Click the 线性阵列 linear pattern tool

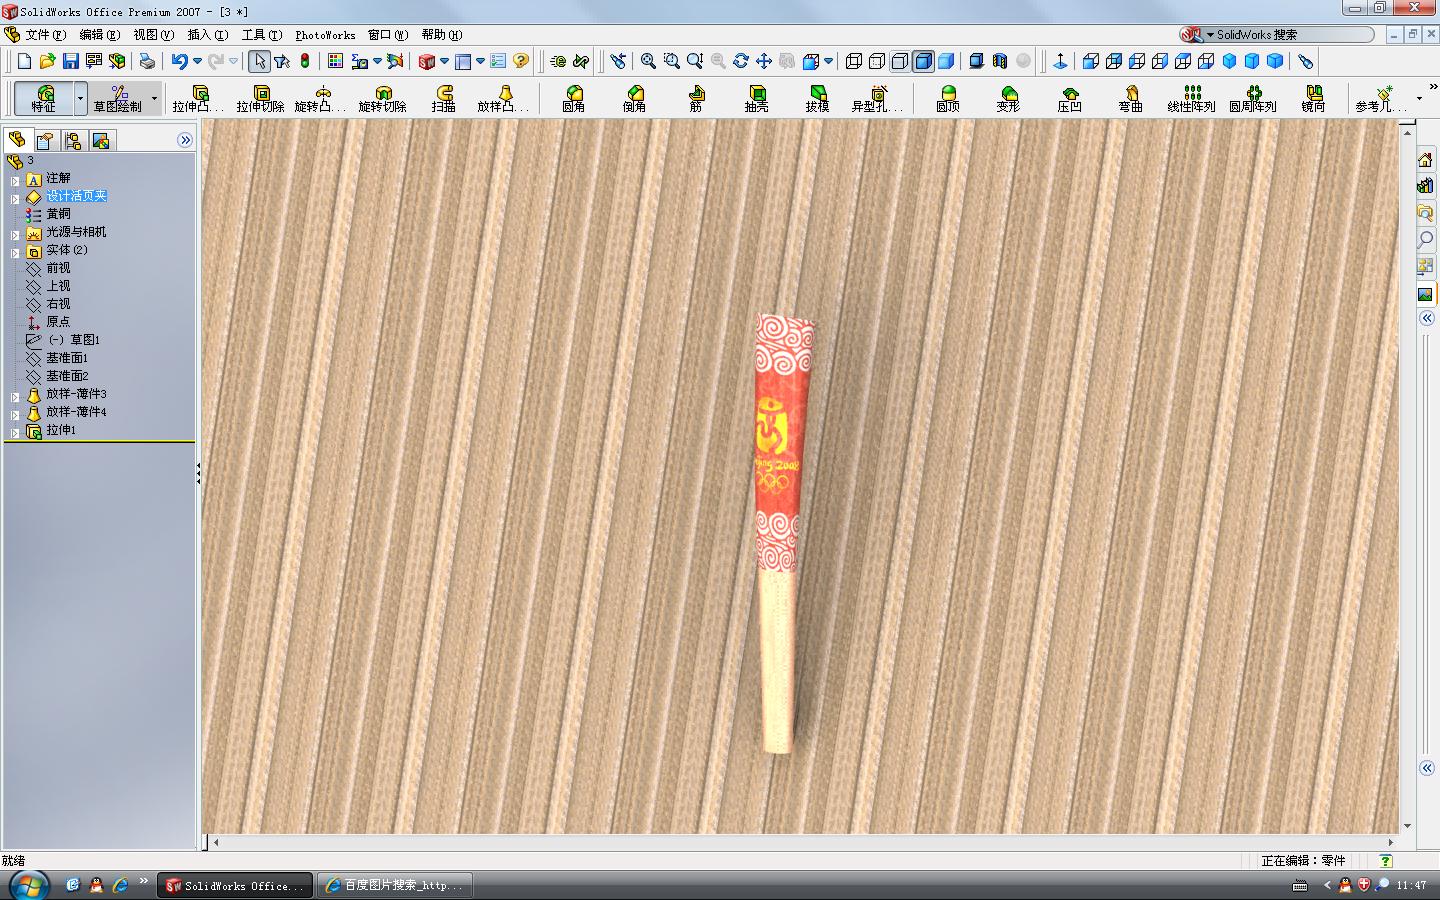(1192, 98)
